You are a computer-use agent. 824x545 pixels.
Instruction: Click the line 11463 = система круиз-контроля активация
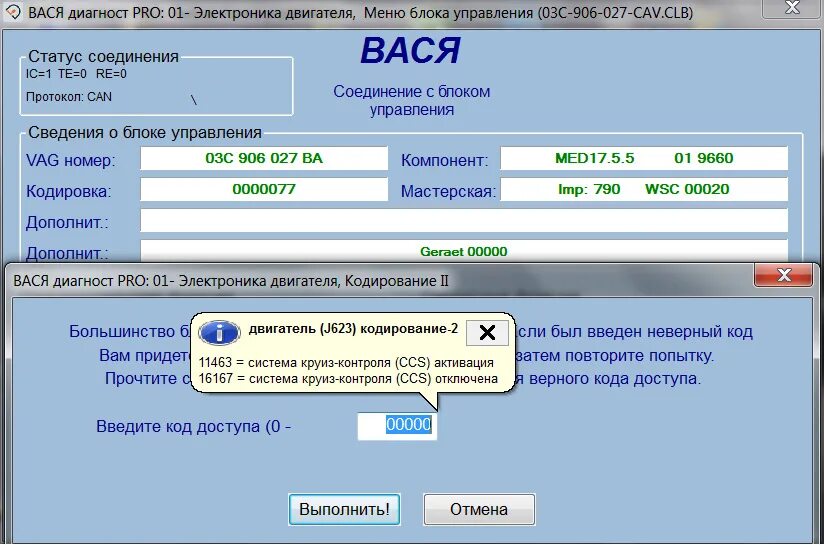346,363
